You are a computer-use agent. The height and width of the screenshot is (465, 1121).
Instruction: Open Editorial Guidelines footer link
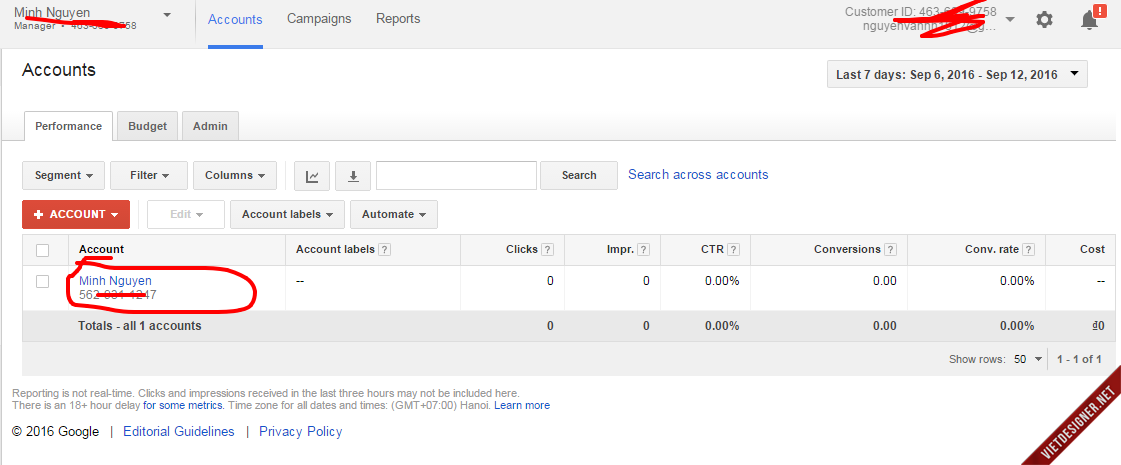pyautogui.click(x=179, y=432)
